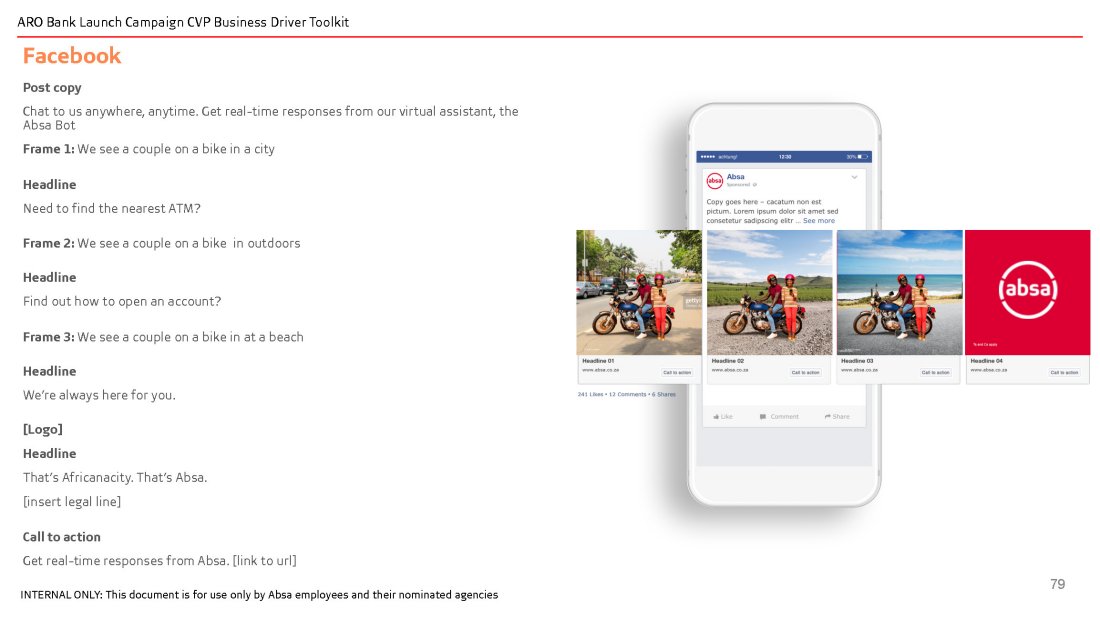
Task: Click 'We're always here for you.' line
Action: pyautogui.click(x=99, y=395)
